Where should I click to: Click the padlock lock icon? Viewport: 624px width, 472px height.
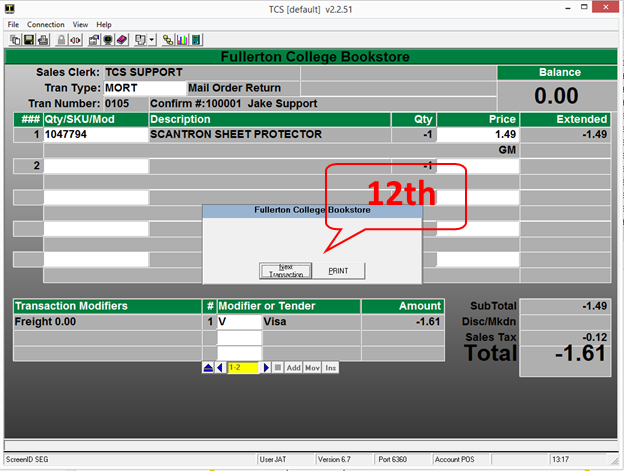[x=61, y=40]
